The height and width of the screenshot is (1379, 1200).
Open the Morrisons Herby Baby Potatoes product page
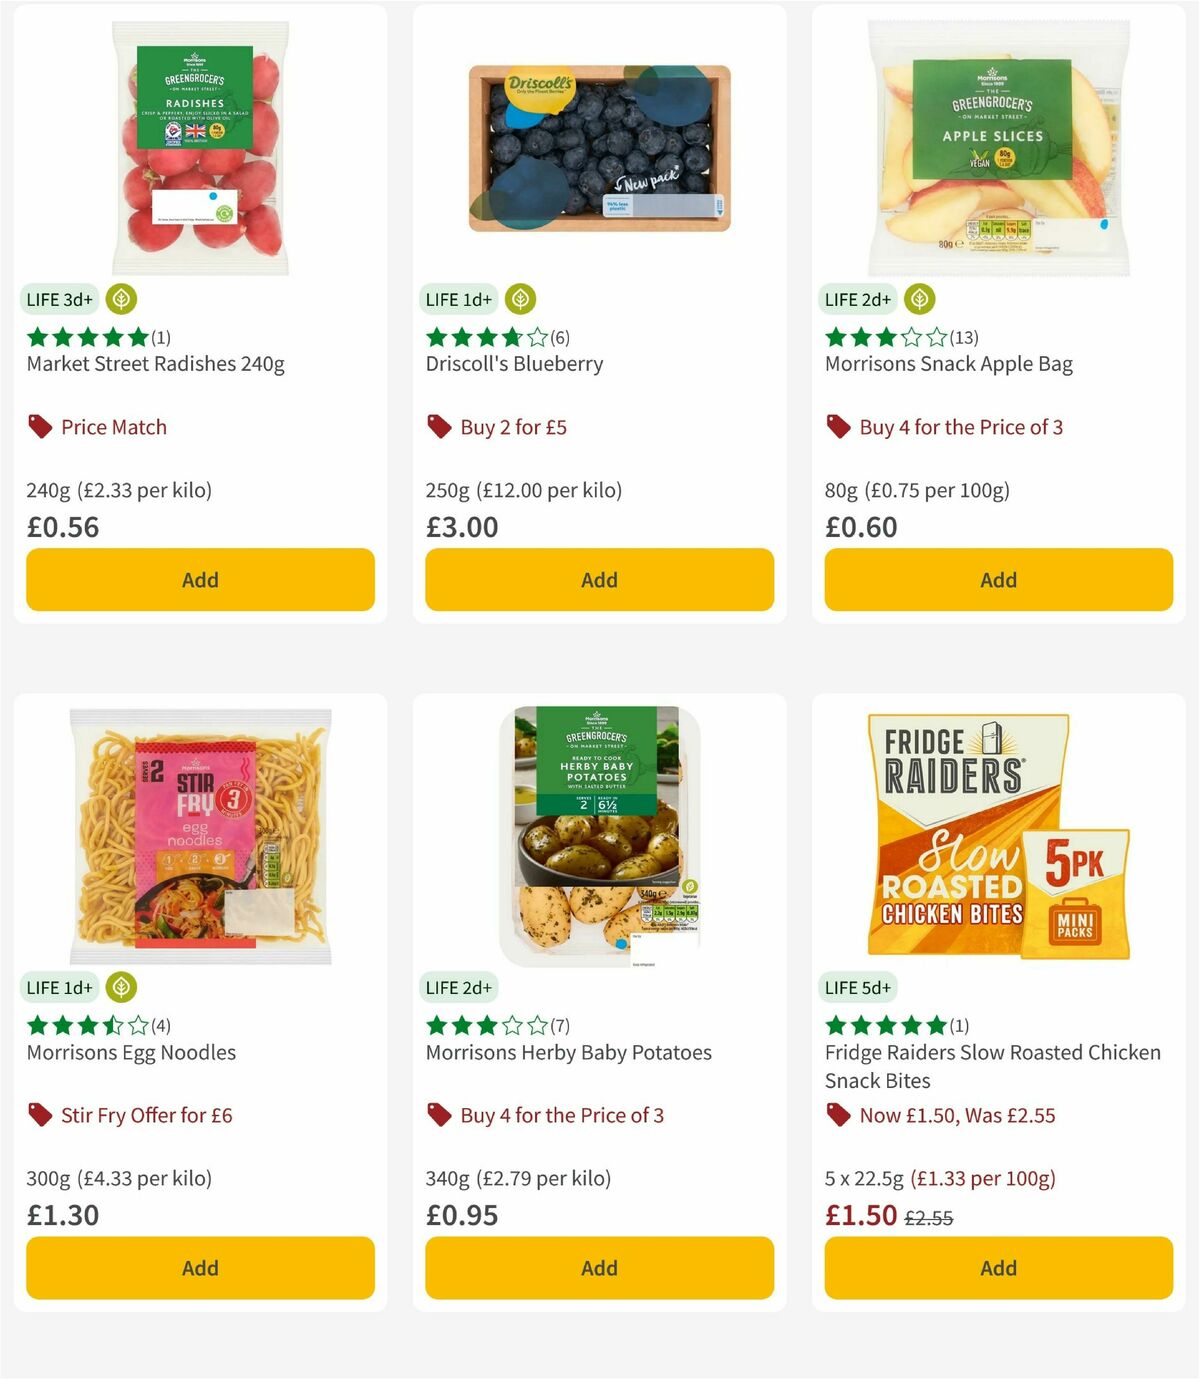point(568,1052)
